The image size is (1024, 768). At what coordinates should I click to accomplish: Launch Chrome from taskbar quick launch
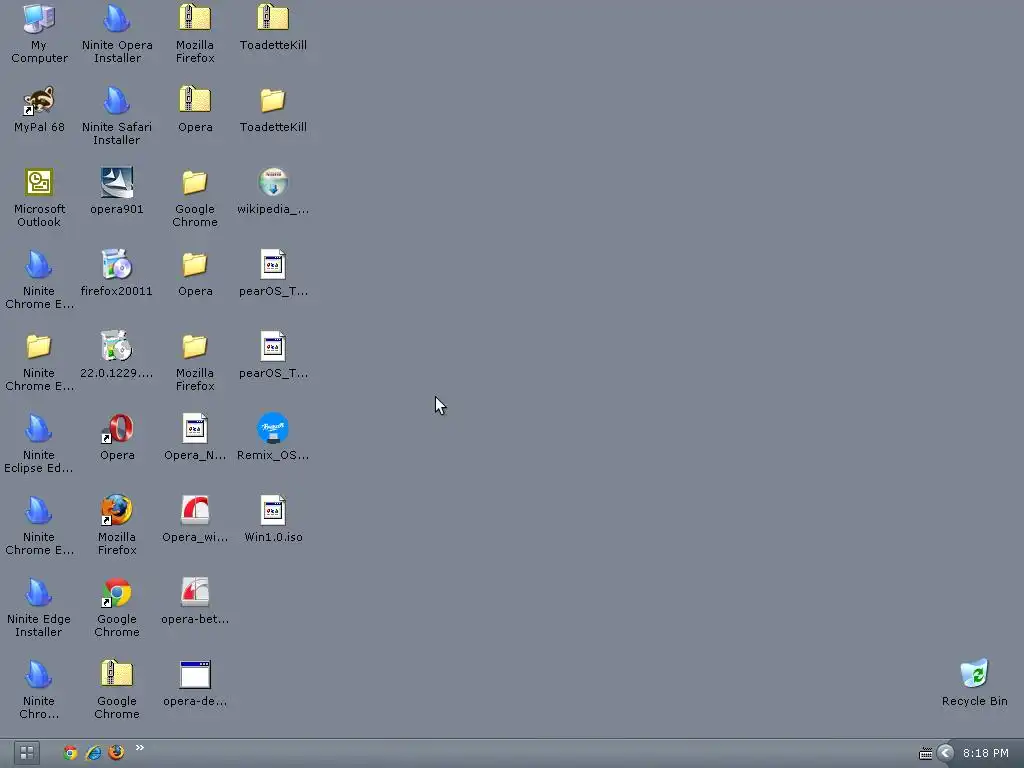click(70, 753)
